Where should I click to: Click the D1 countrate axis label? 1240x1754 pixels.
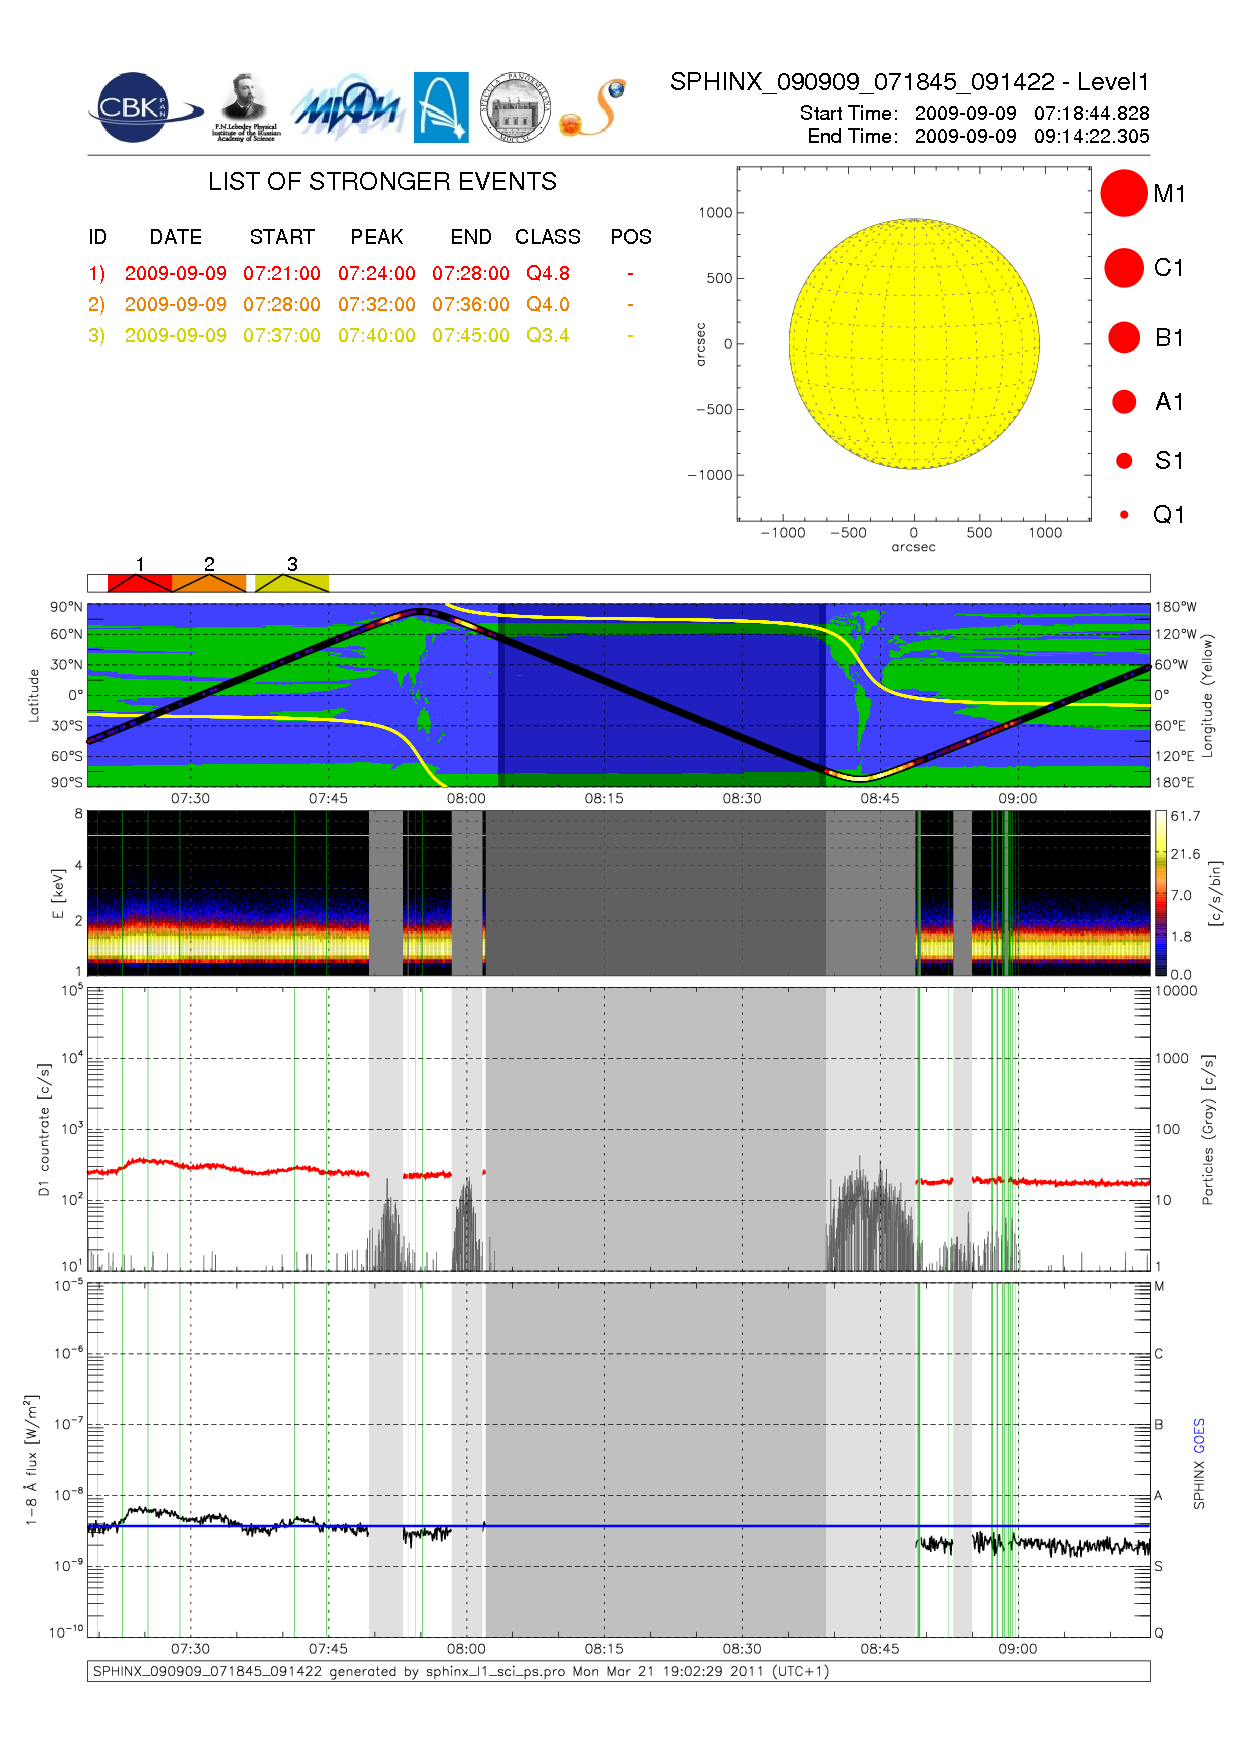tap(44, 1130)
